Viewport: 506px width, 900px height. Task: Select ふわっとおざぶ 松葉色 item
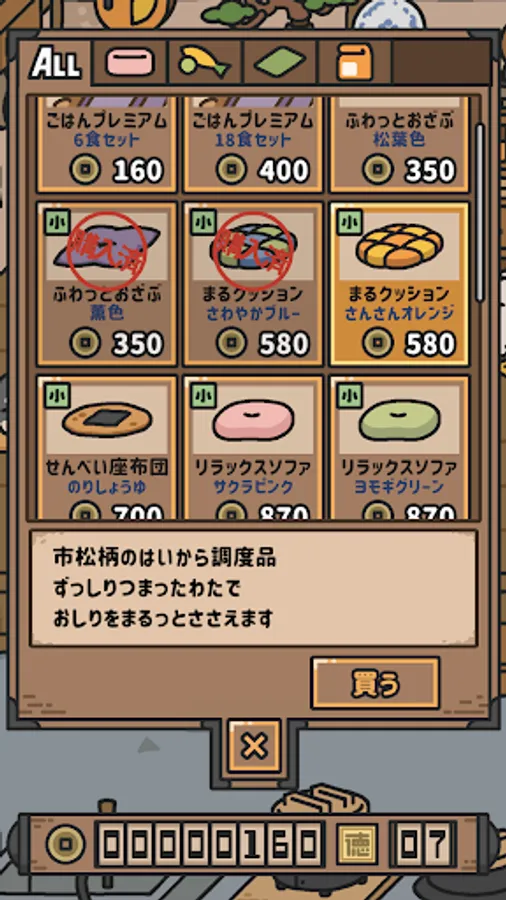(400, 145)
